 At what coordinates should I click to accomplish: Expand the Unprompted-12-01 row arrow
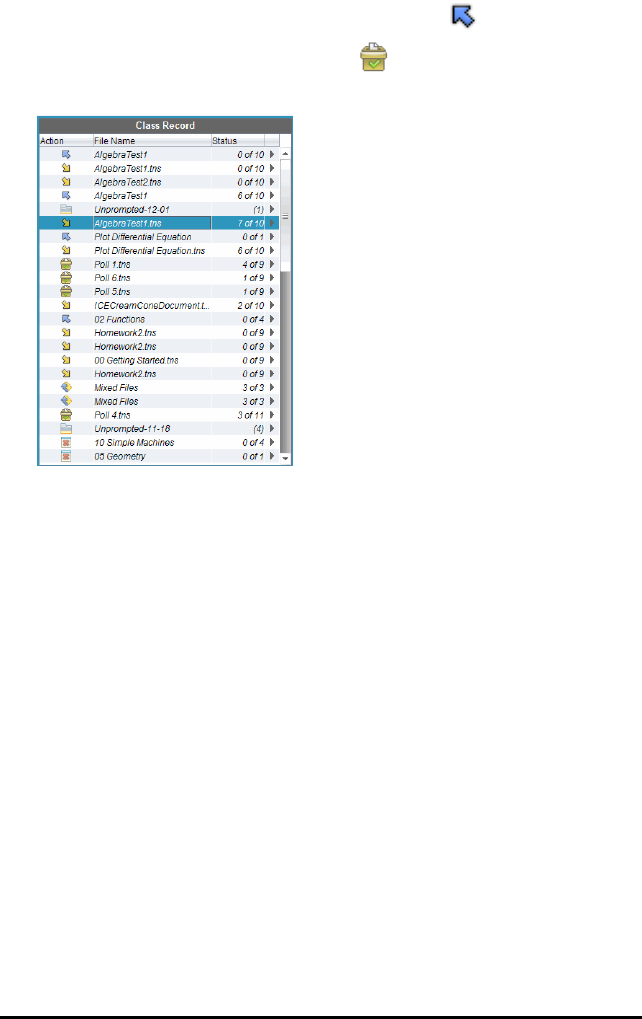272,209
